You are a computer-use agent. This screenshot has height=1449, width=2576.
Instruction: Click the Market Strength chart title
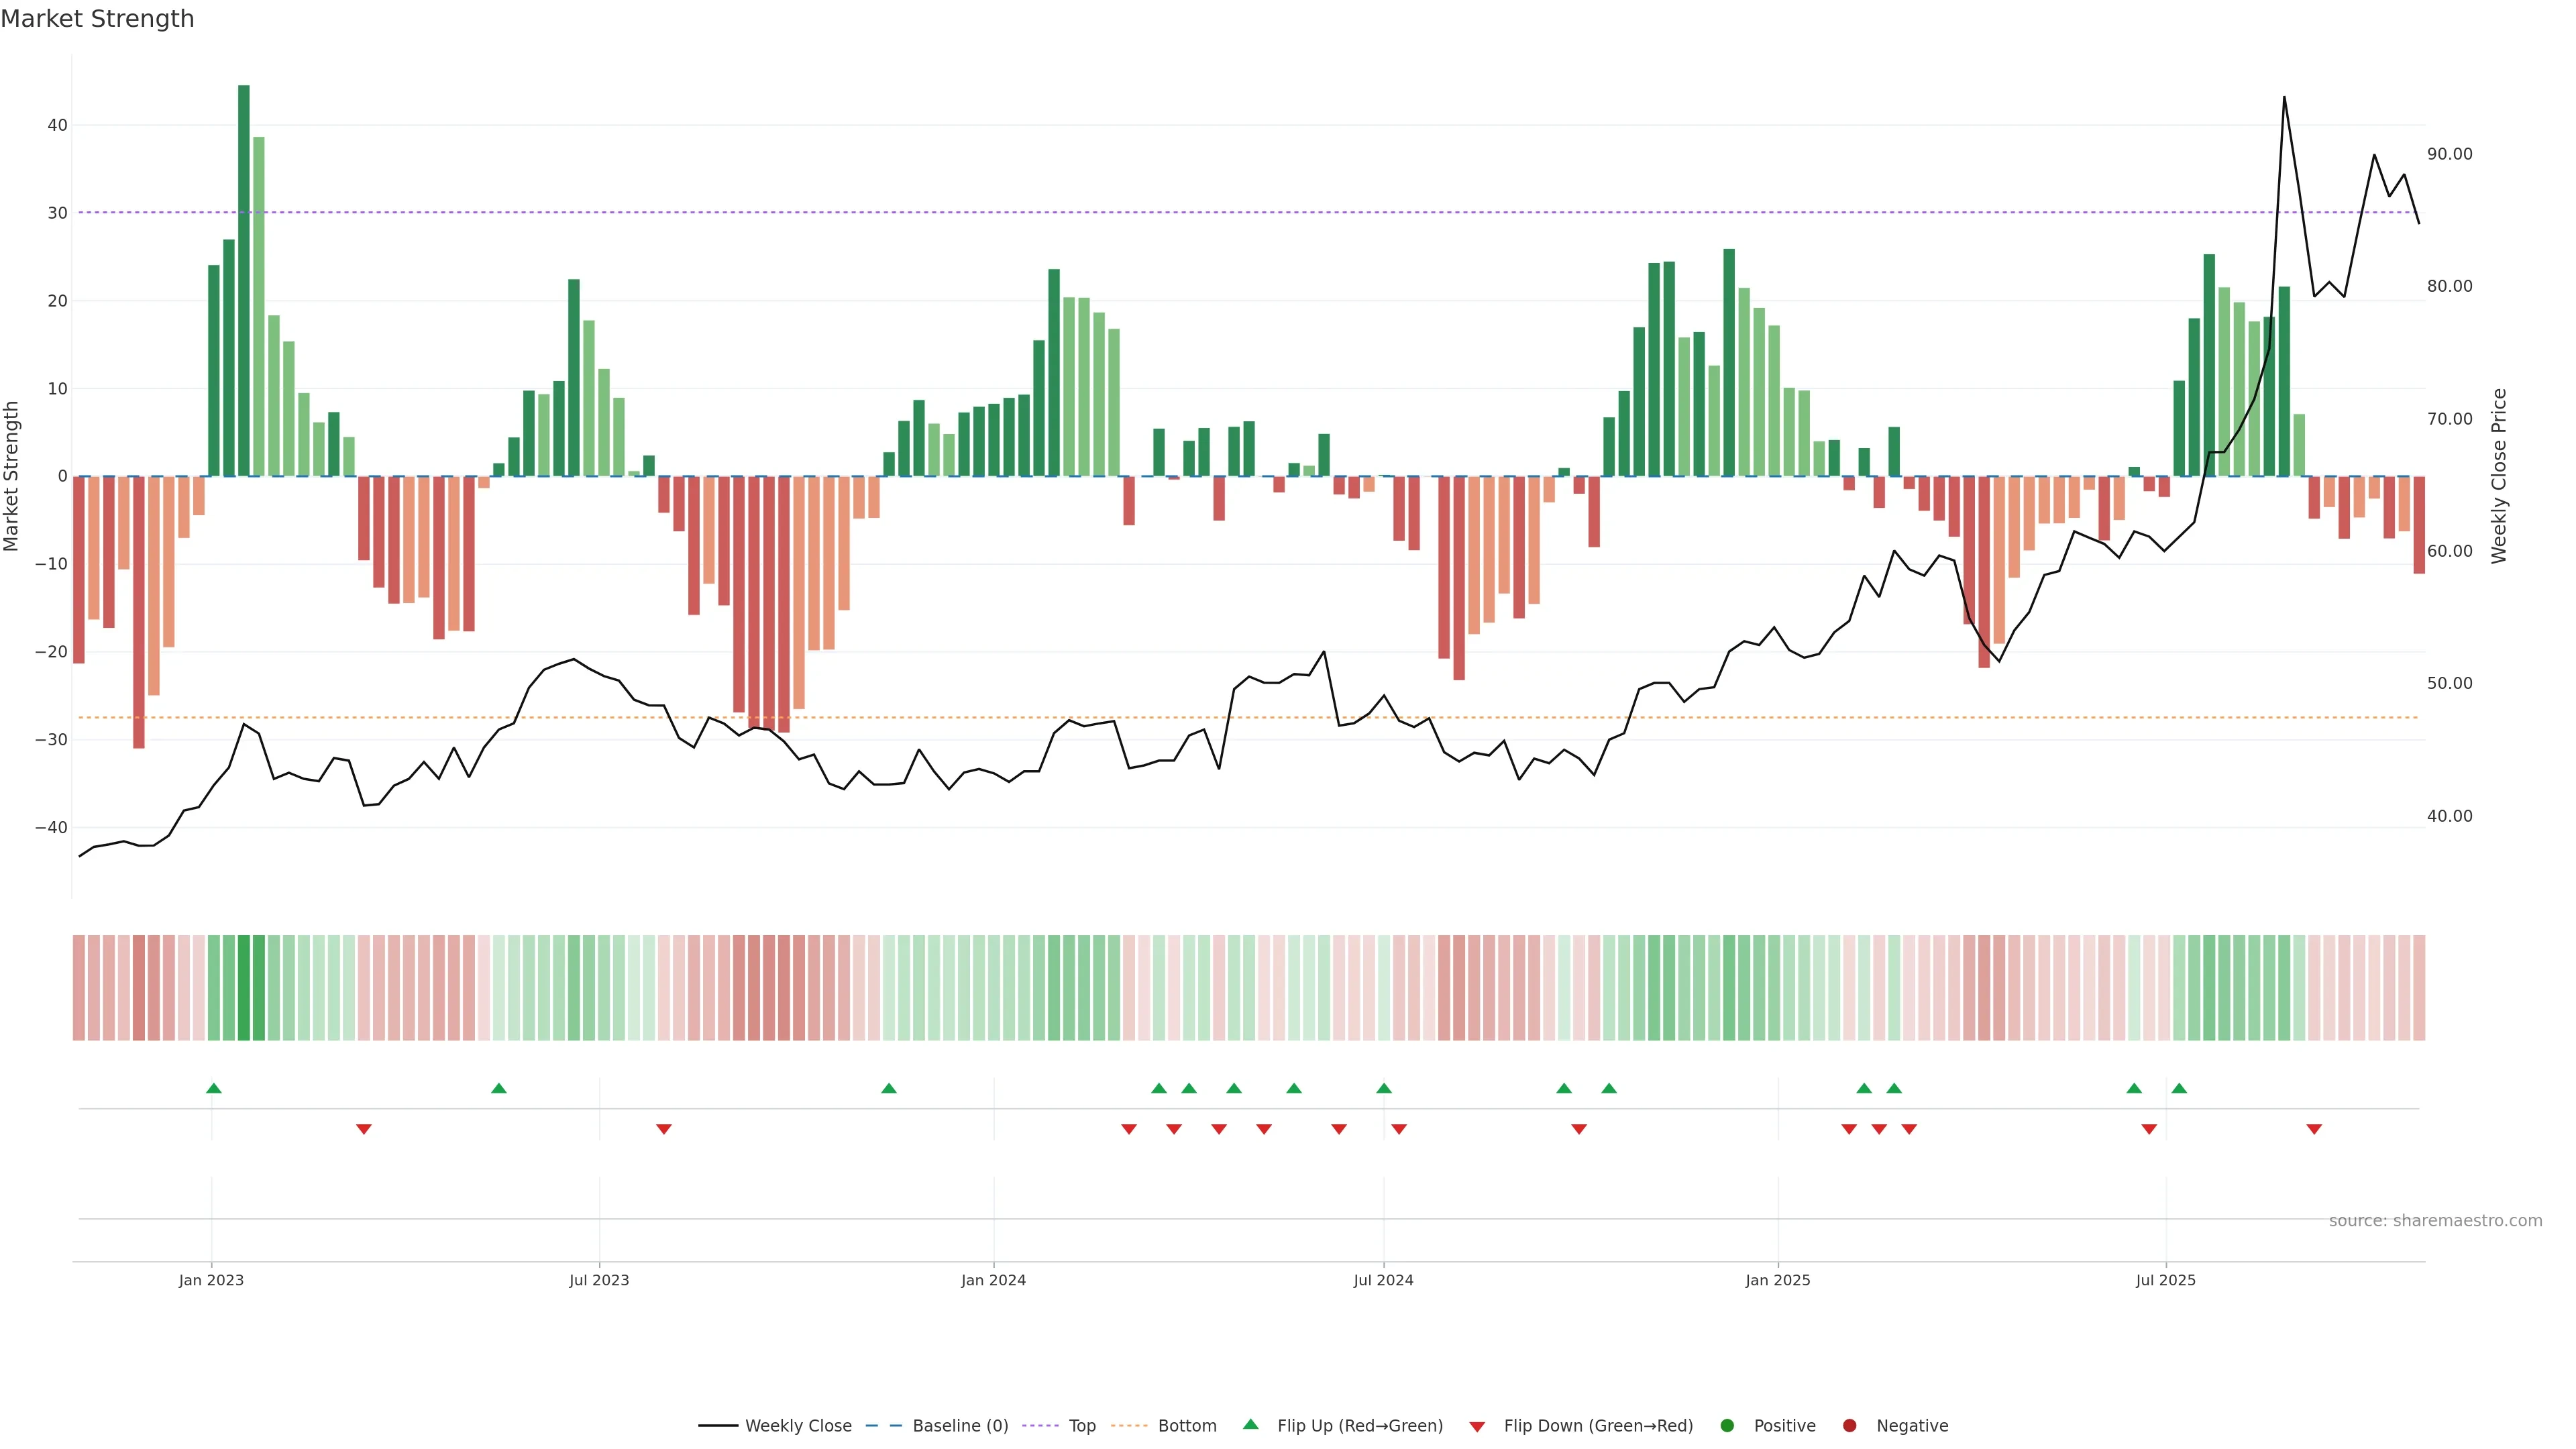pos(97,19)
